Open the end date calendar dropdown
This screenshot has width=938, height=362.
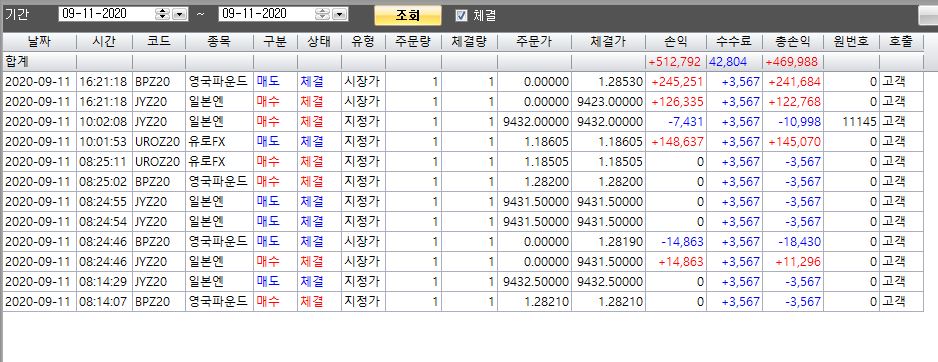click(340, 14)
